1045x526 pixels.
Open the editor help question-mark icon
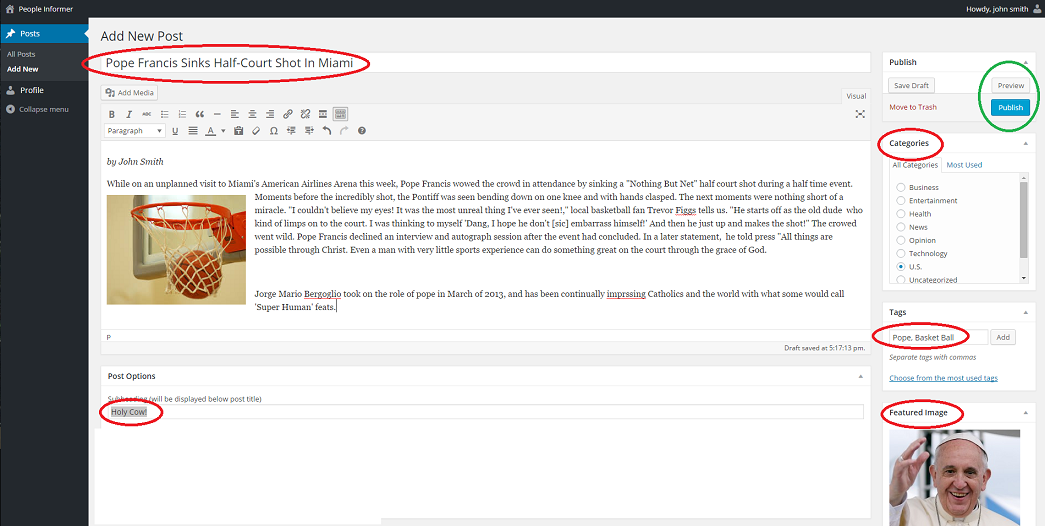pyautogui.click(x=361, y=131)
